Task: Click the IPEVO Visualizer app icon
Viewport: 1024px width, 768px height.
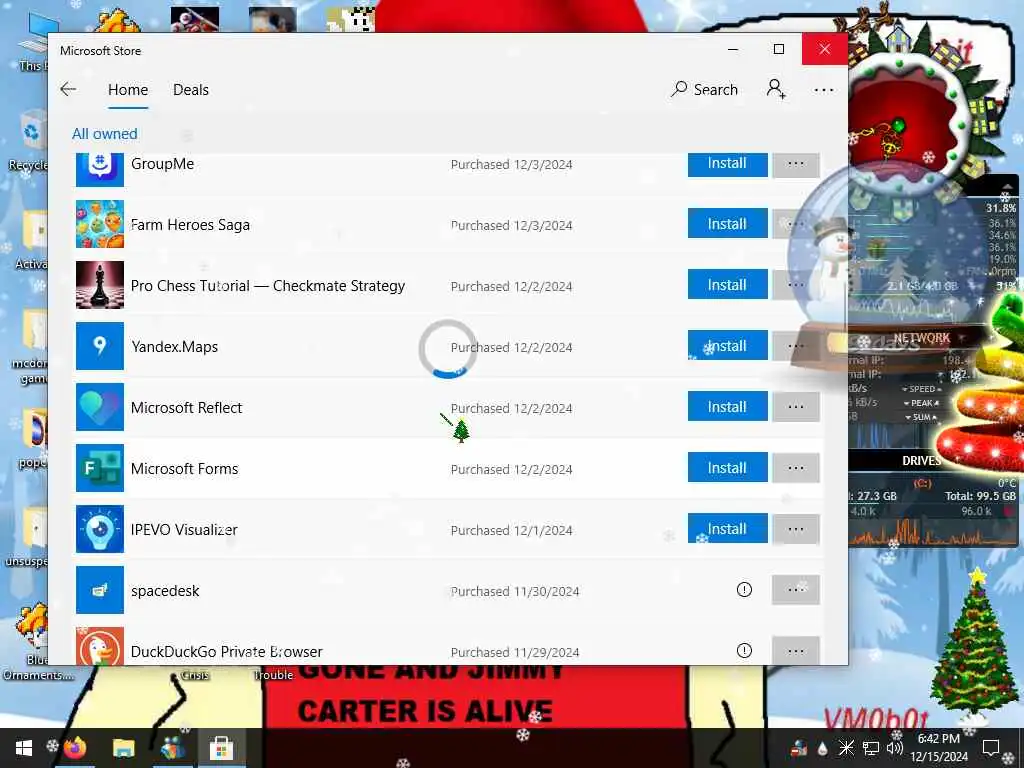Action: click(x=100, y=529)
